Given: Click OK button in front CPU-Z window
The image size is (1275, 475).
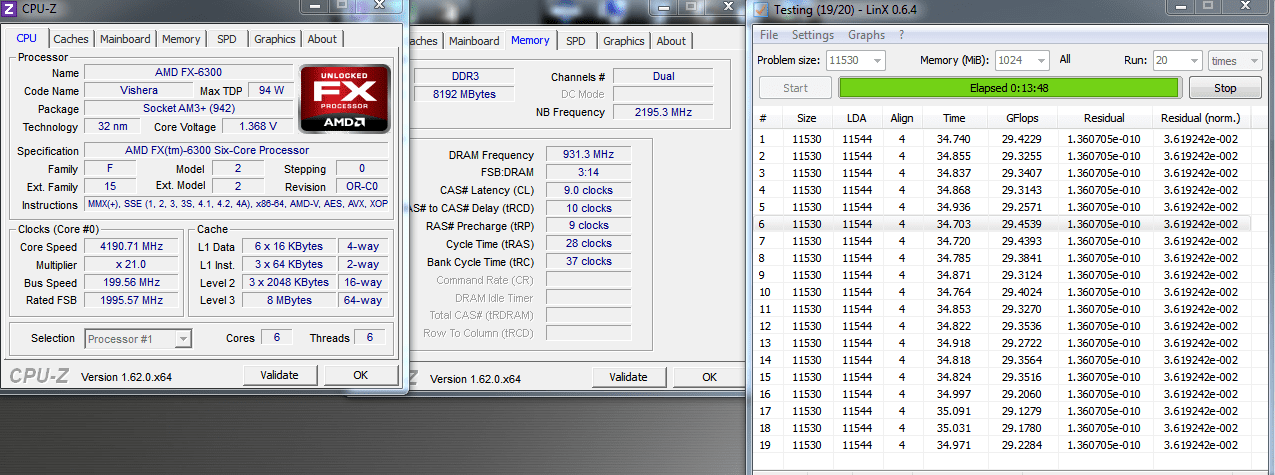Looking at the screenshot, I should pos(361,375).
